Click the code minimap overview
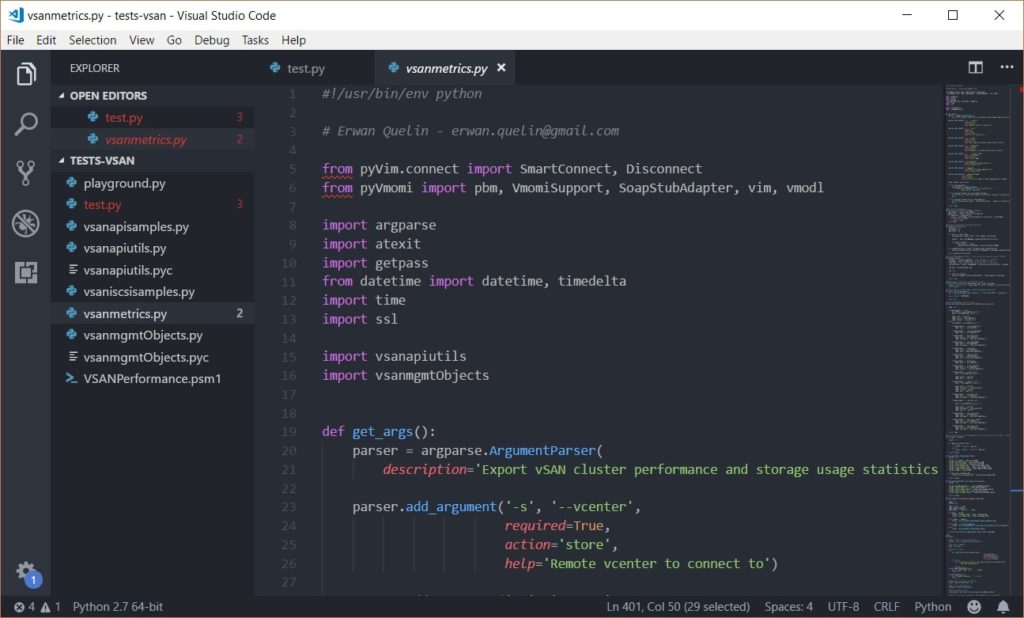The image size is (1024, 618). (x=976, y=339)
